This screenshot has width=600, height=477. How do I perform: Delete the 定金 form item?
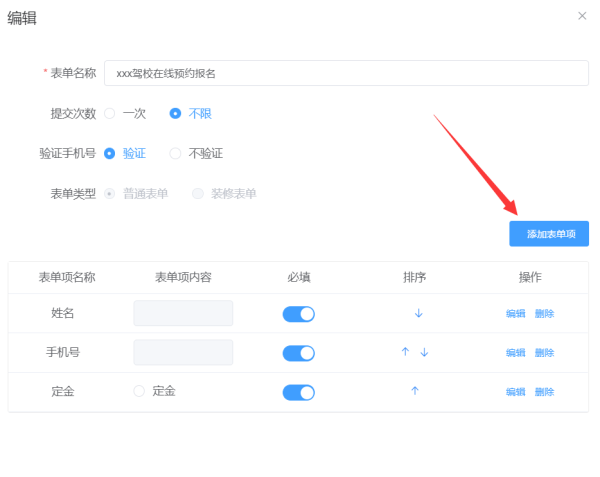(x=544, y=392)
